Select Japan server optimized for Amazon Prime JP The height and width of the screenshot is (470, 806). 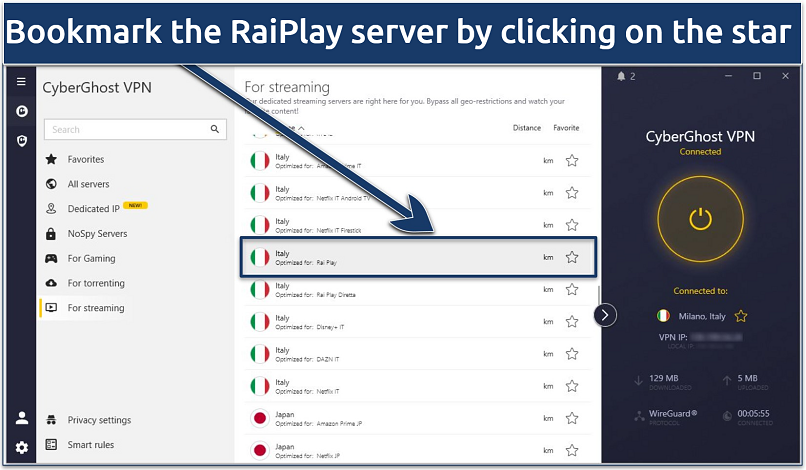[418, 419]
